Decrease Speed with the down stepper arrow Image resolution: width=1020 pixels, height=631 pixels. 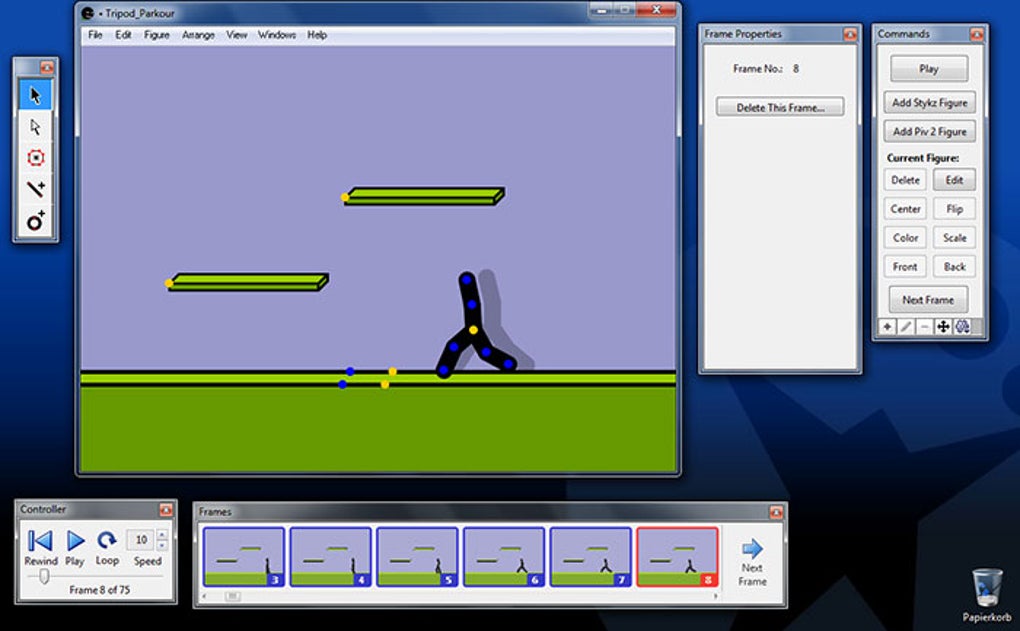tap(162, 545)
